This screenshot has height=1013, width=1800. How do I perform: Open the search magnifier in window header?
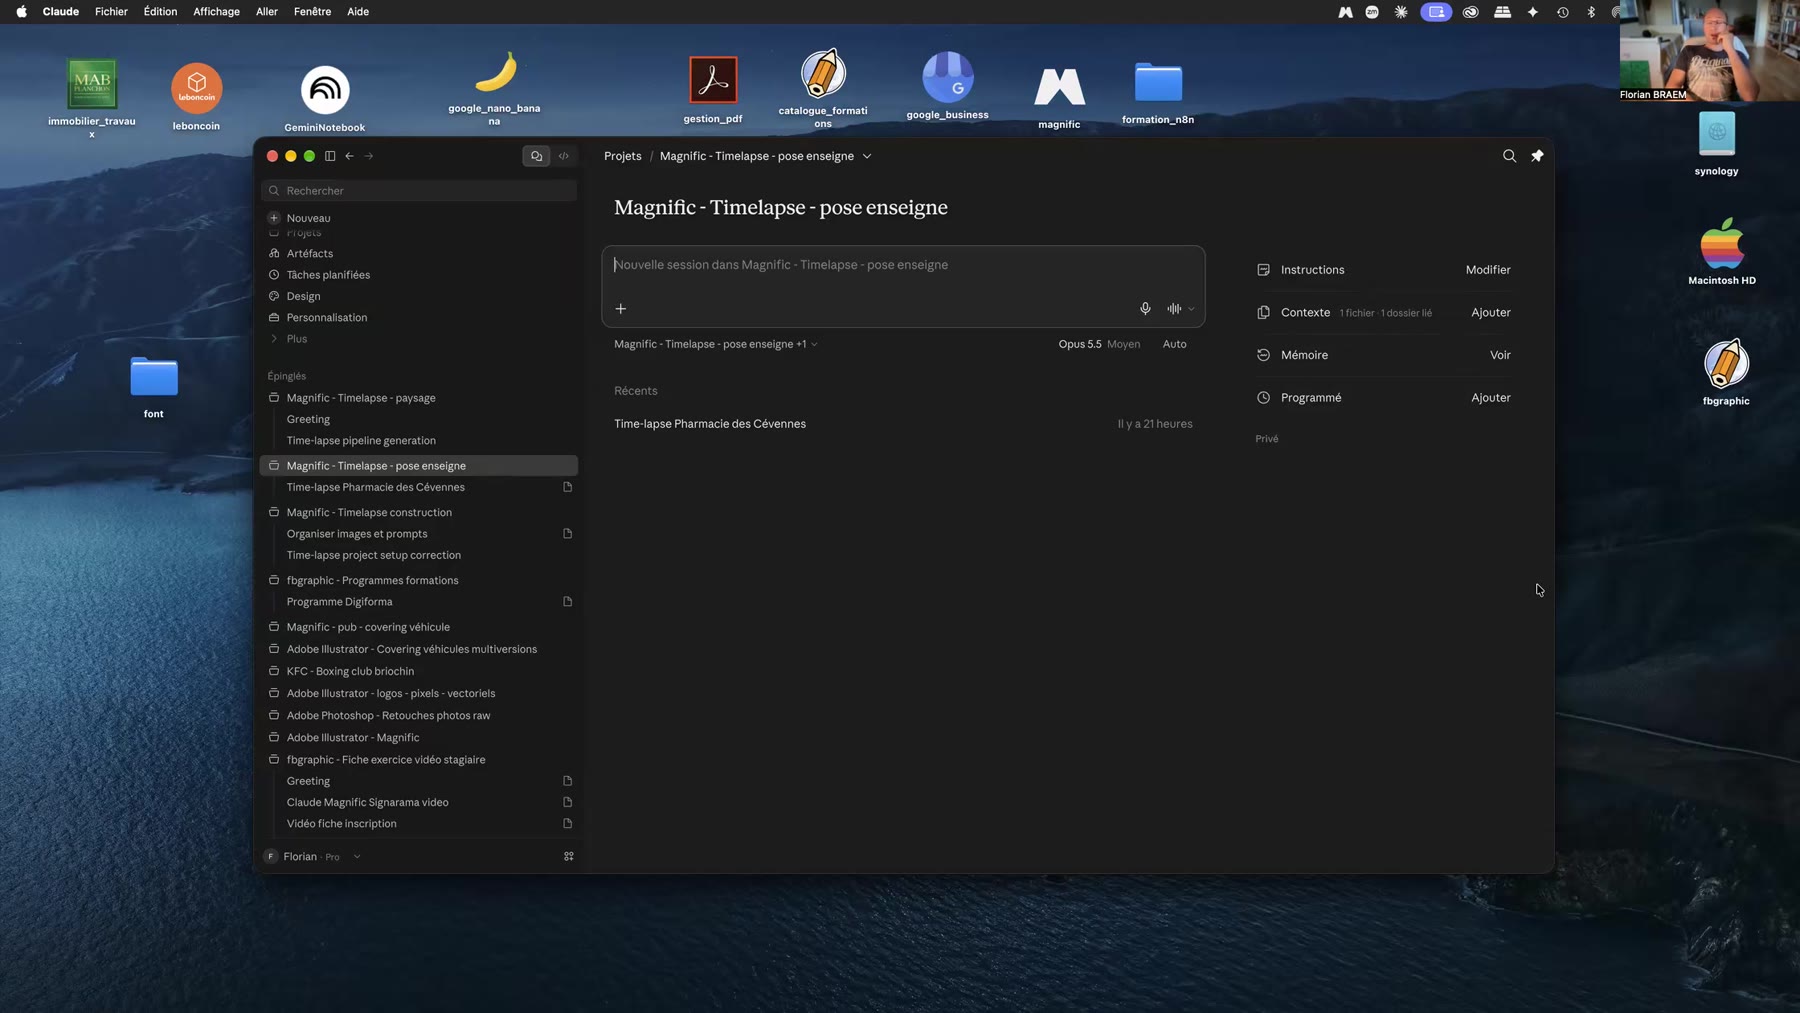click(1509, 156)
